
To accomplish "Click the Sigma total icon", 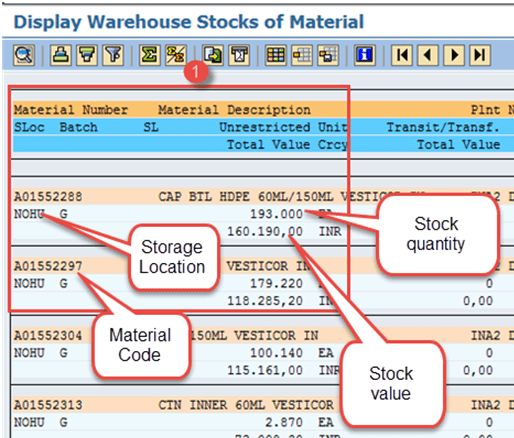I will (x=150, y=55).
